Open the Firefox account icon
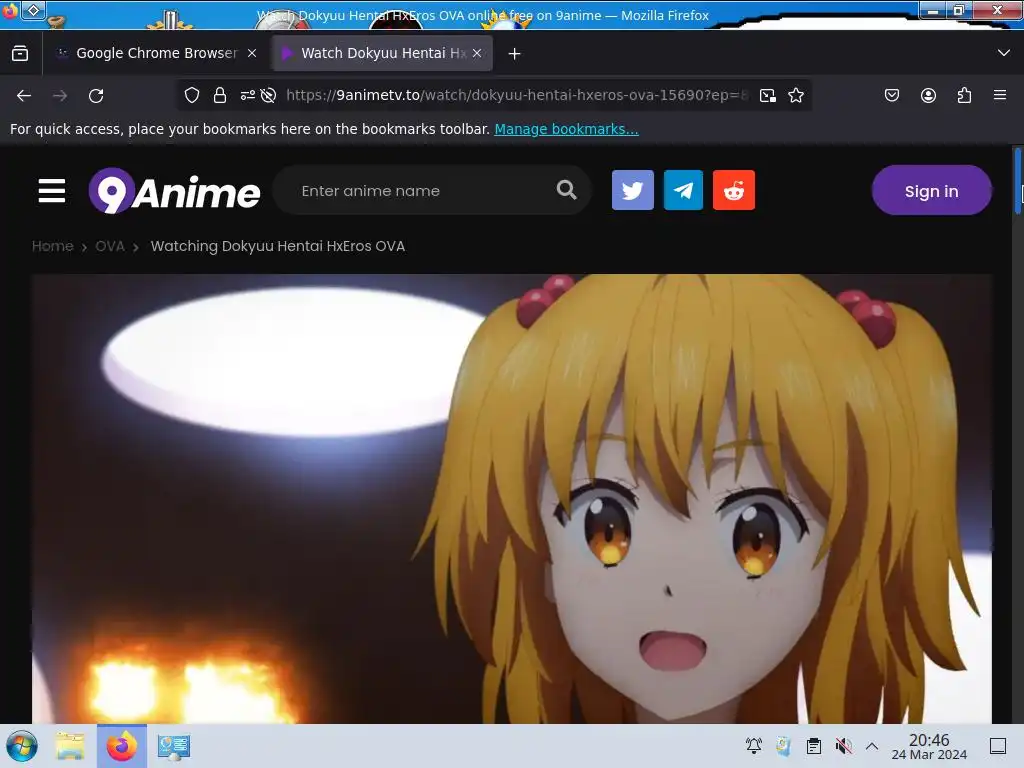The width and height of the screenshot is (1024, 768). coord(928,95)
